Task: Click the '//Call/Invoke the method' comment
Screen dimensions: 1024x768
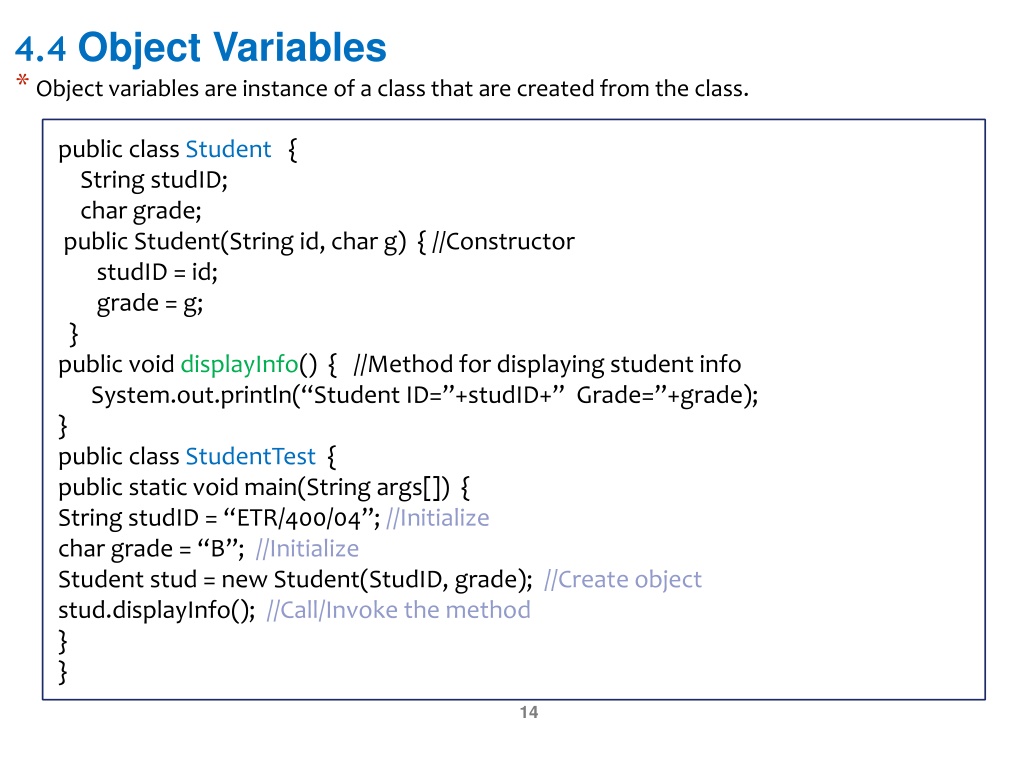Action: point(398,610)
